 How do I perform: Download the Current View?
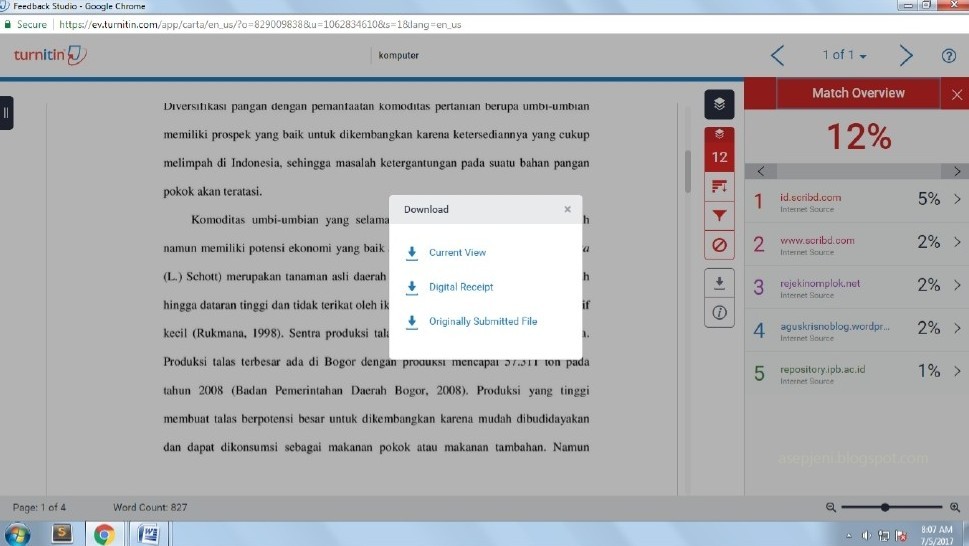457,253
